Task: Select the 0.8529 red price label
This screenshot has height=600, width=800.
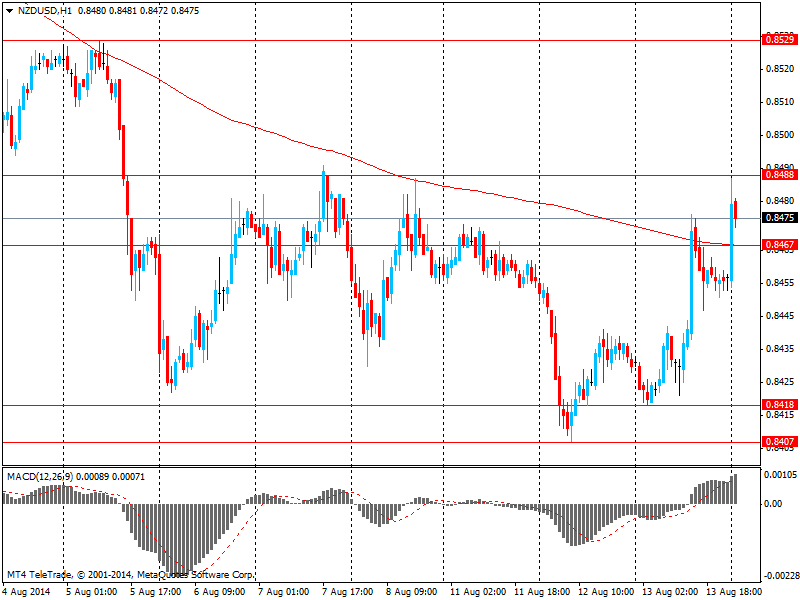Action: (780, 40)
